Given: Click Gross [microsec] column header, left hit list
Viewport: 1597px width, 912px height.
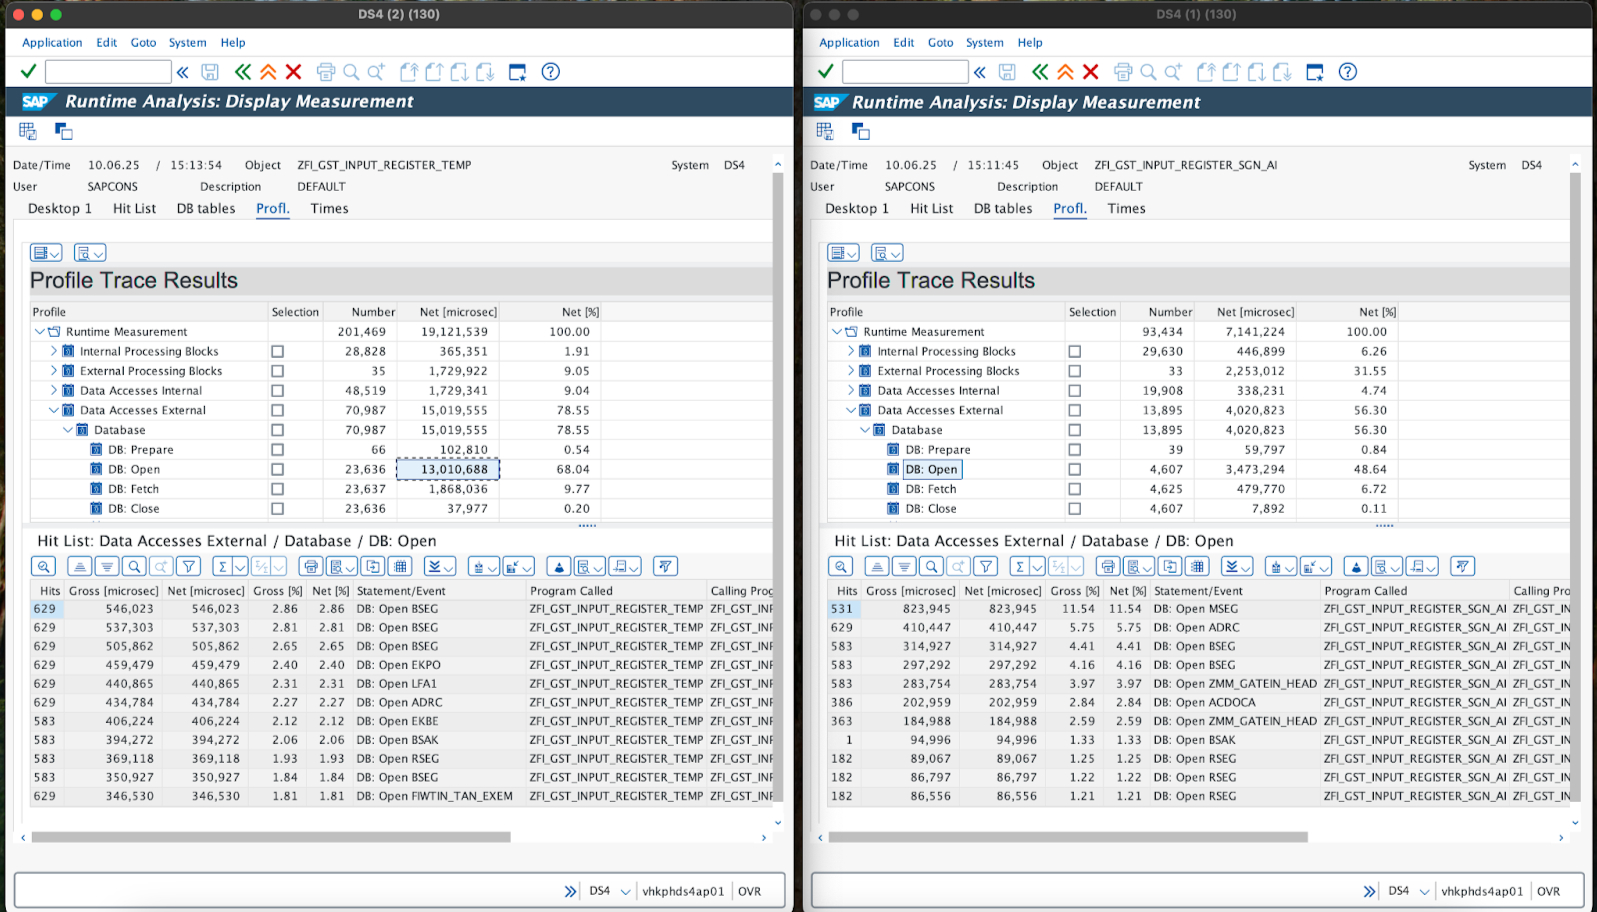Looking at the screenshot, I should pos(113,591).
